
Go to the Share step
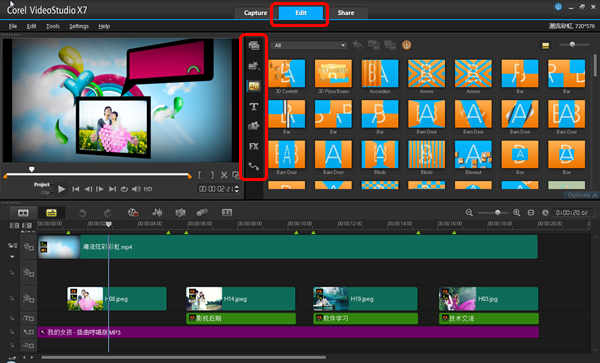pos(346,13)
